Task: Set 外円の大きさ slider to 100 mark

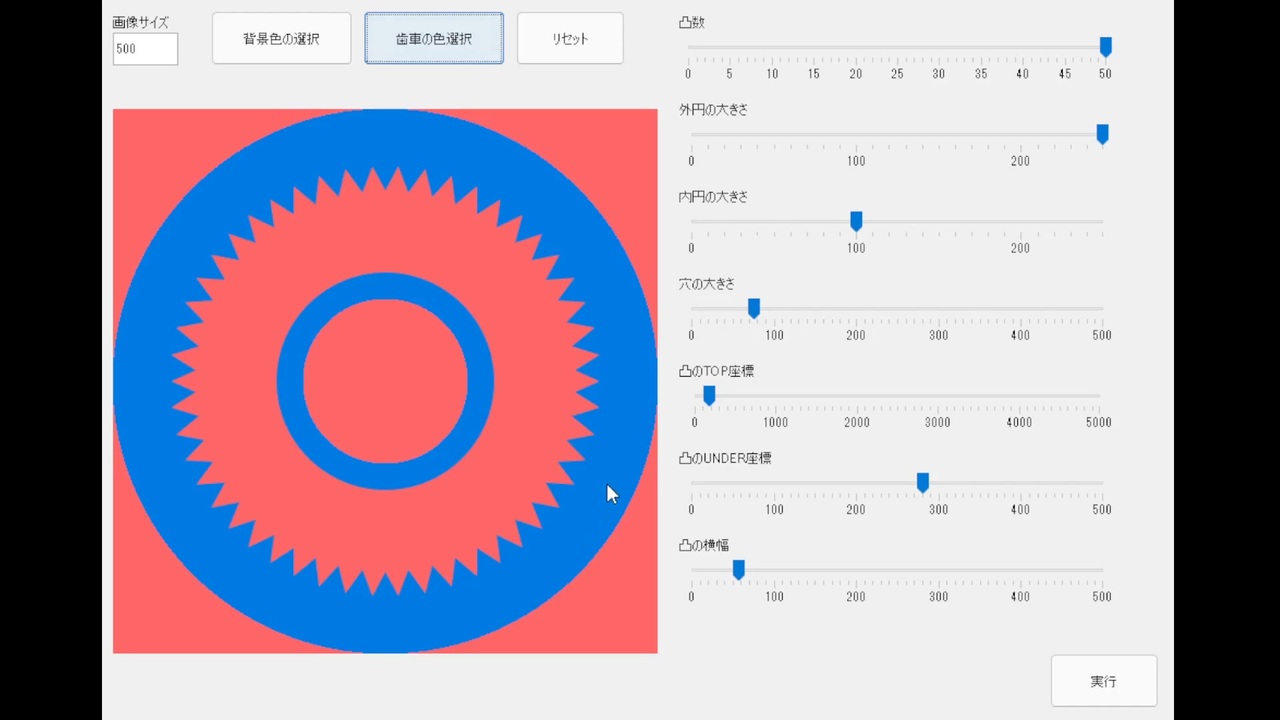Action: point(856,134)
